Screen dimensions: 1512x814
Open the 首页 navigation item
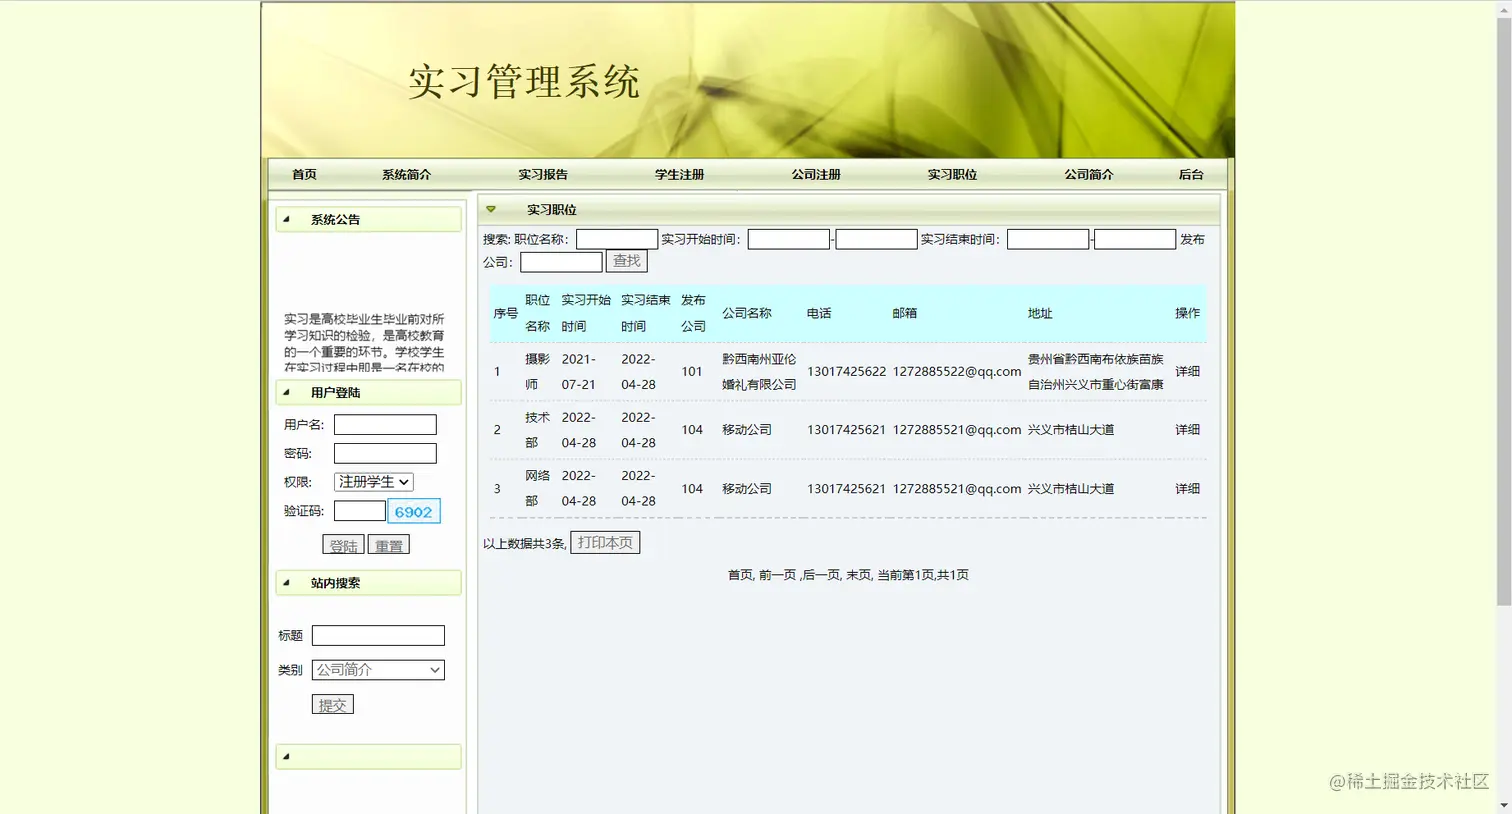[304, 174]
